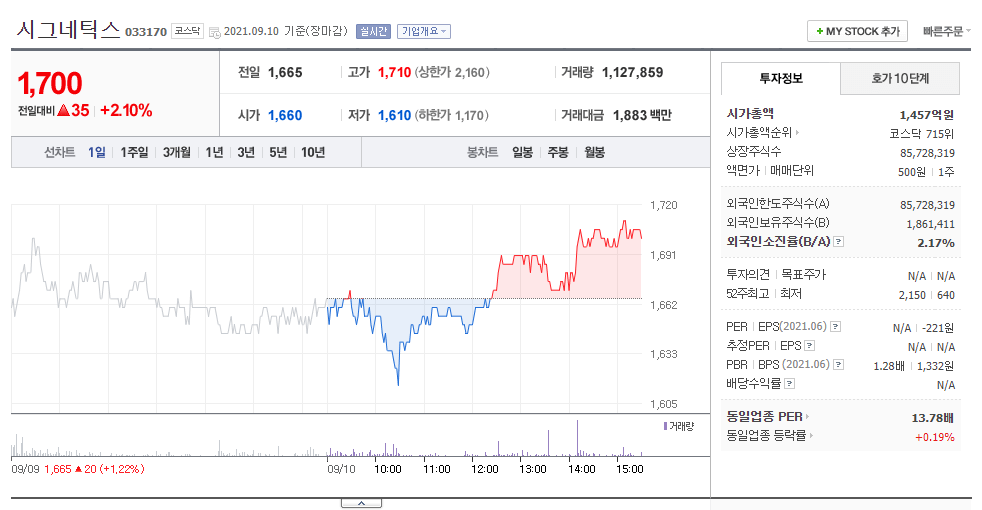Viewport: 982px width, 510px height.
Task: Click the 거래대금 value 1,883 백만
Action: point(642,115)
